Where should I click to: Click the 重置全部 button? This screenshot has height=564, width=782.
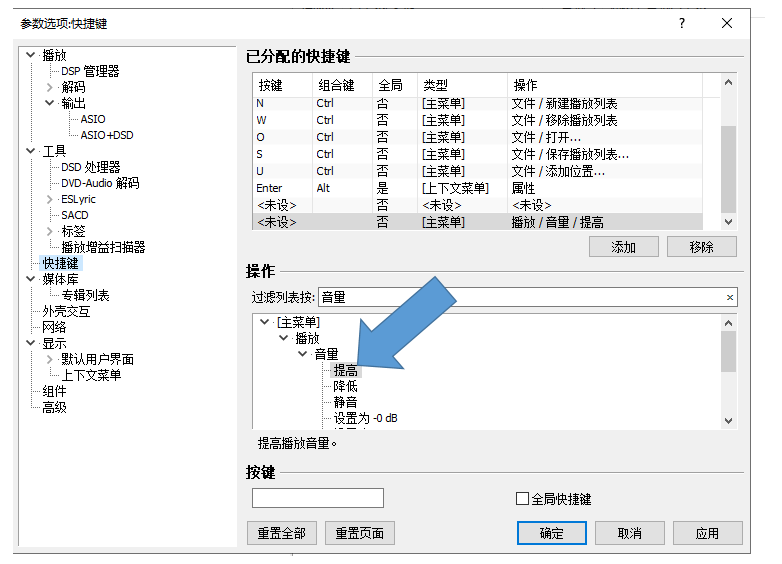click(281, 533)
